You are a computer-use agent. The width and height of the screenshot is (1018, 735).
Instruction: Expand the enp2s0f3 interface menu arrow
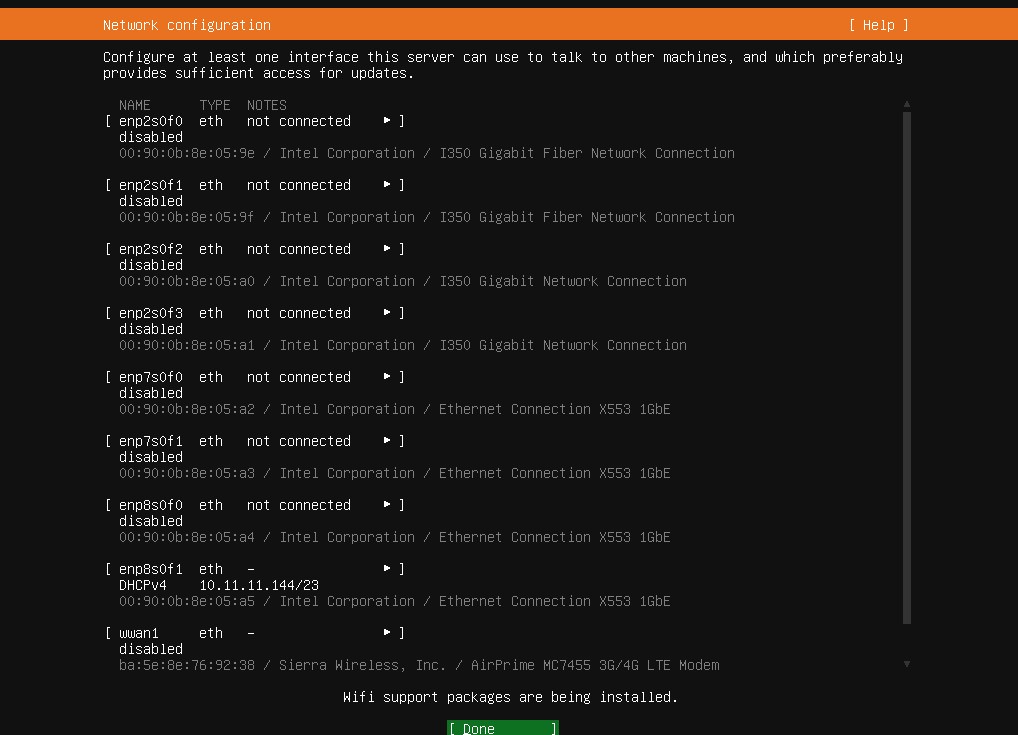(x=387, y=313)
